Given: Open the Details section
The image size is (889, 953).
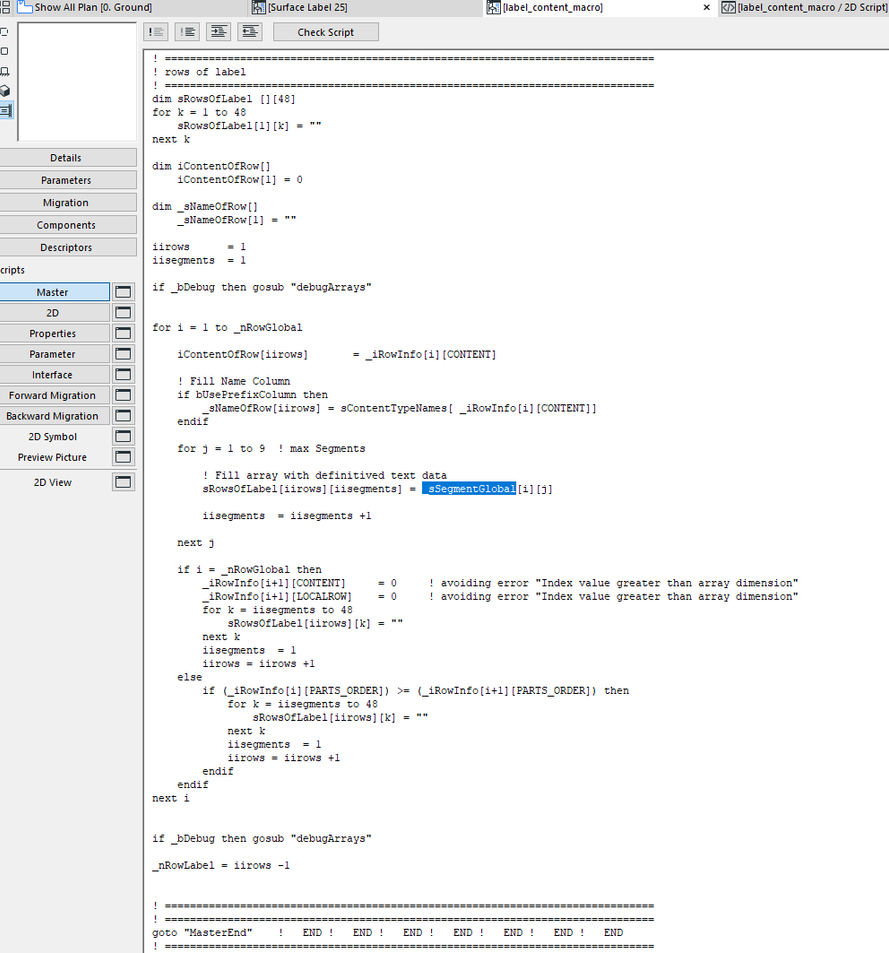Looking at the screenshot, I should coord(66,158).
